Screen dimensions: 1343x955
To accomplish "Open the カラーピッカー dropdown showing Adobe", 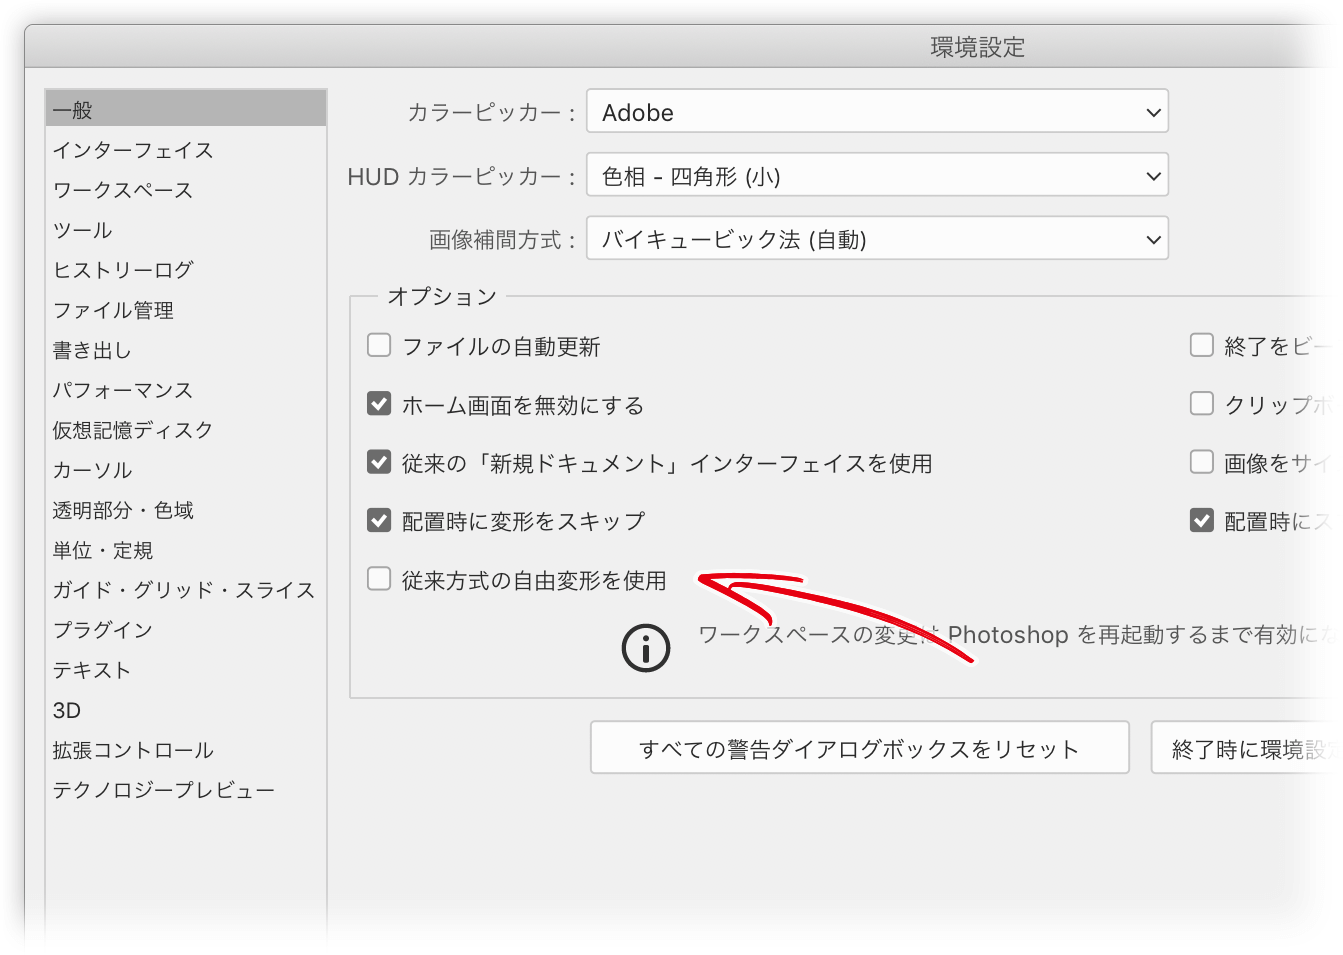I will (877, 111).
